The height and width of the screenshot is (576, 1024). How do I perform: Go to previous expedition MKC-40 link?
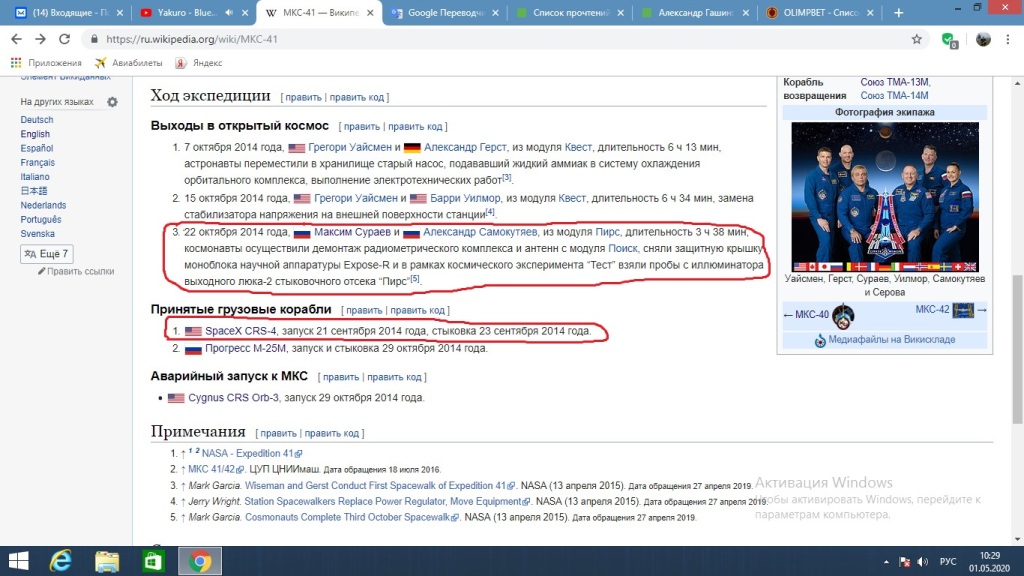coord(812,314)
